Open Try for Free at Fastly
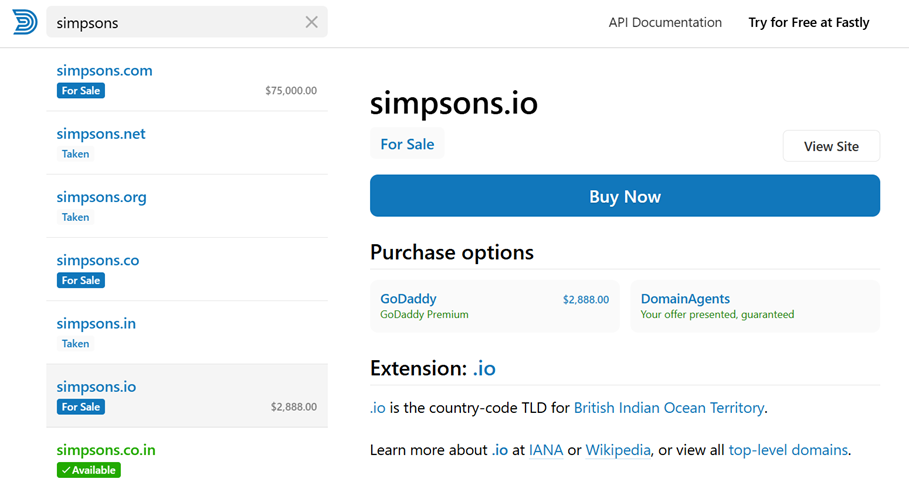This screenshot has width=909, height=489. pyautogui.click(x=809, y=23)
